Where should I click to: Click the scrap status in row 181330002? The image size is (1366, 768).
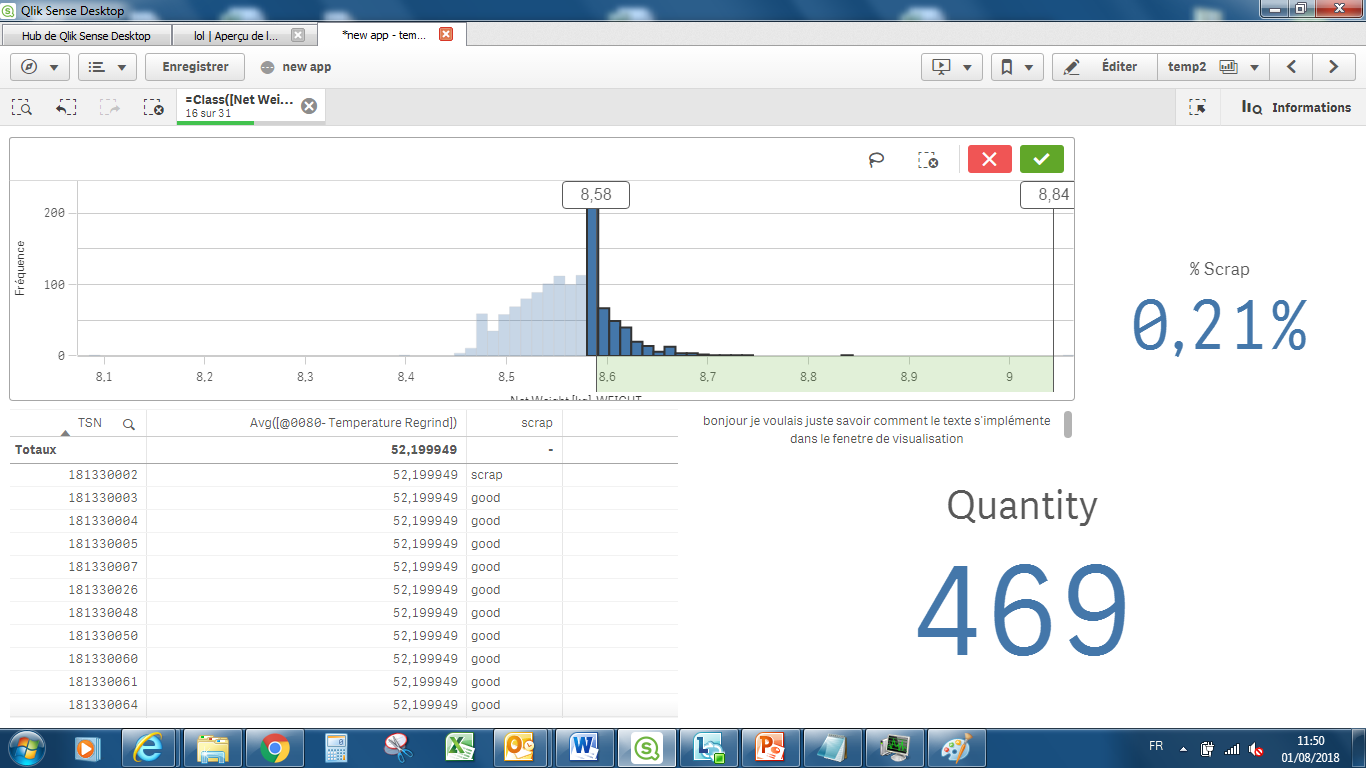(487, 475)
